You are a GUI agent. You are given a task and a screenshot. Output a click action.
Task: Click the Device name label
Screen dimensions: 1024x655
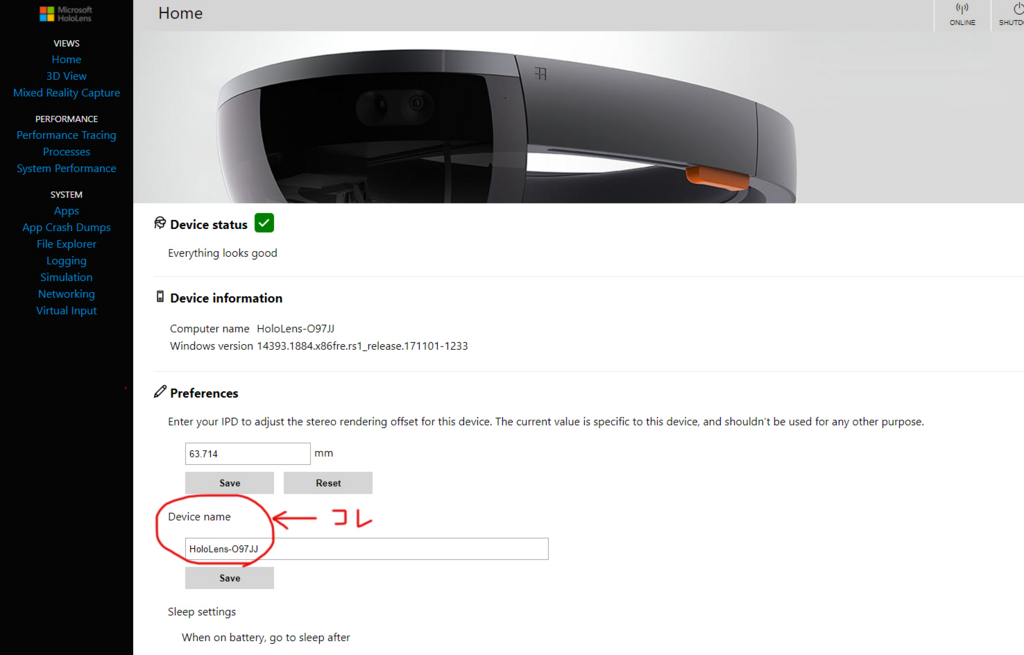(199, 517)
